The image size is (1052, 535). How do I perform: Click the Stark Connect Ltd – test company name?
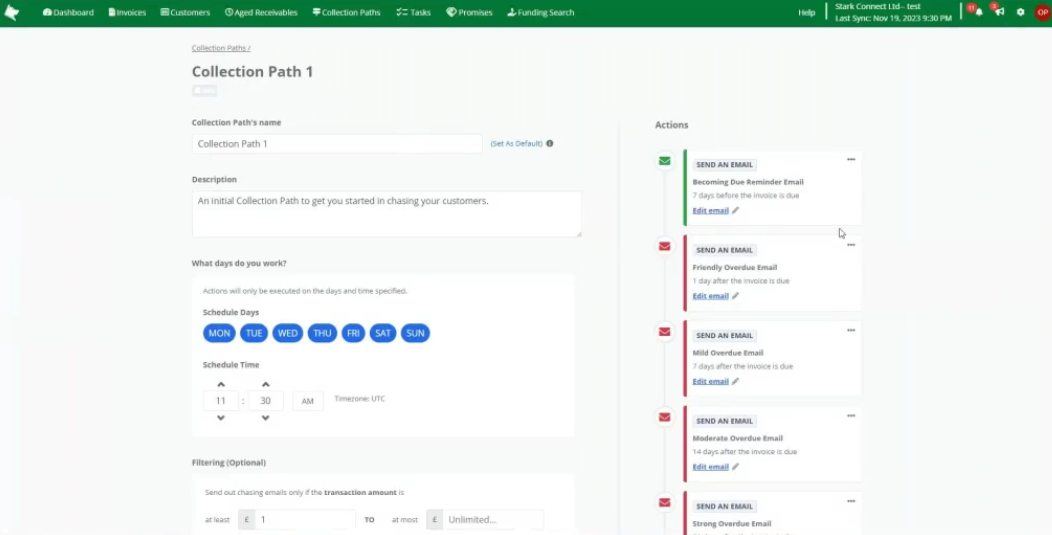(x=878, y=6)
